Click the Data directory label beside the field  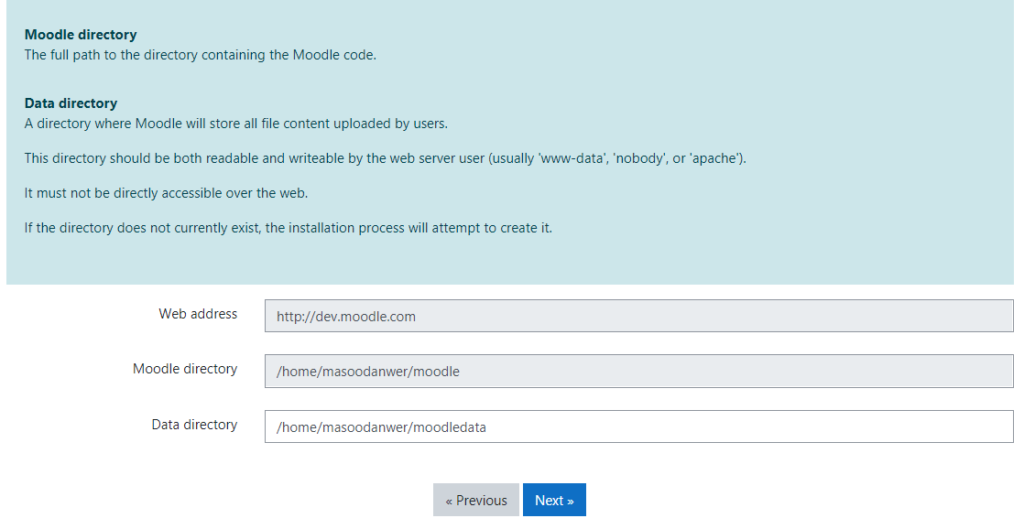pos(194,425)
